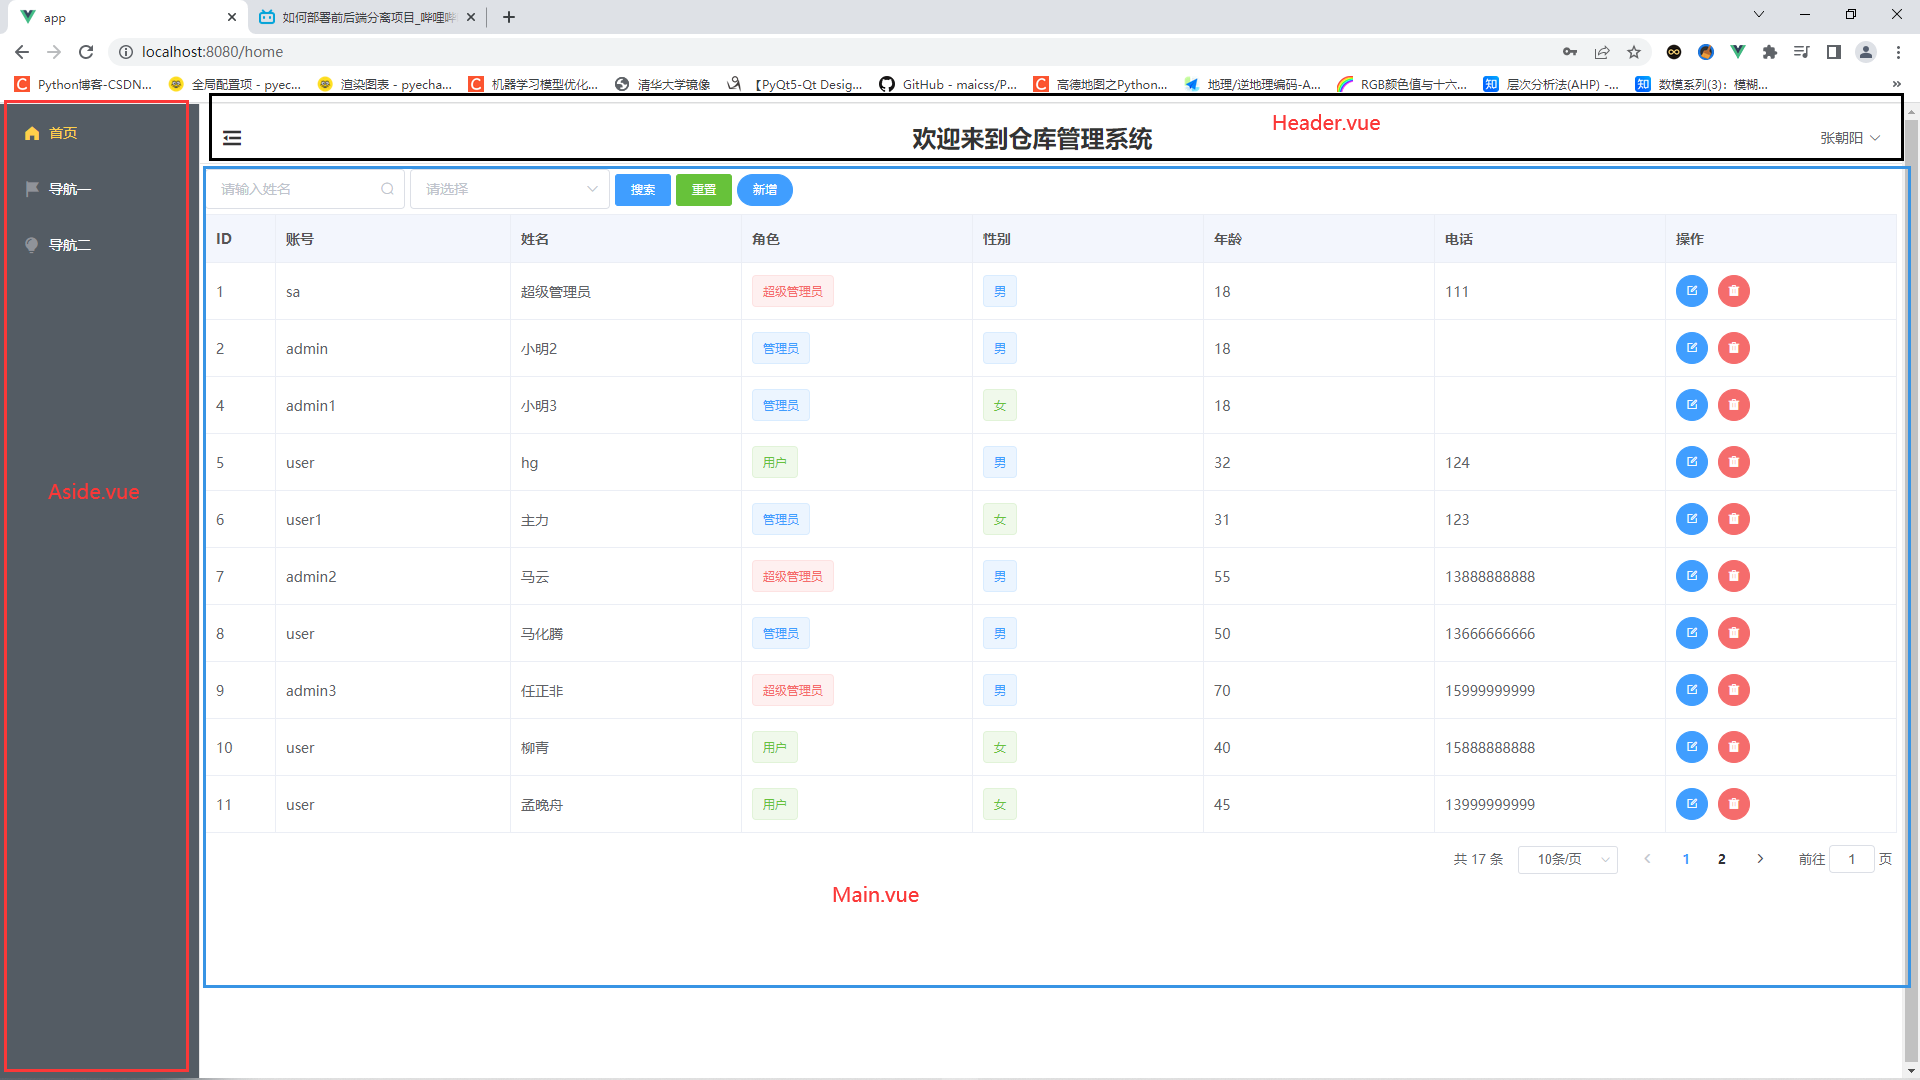Select role filter dropdown option

coord(508,189)
